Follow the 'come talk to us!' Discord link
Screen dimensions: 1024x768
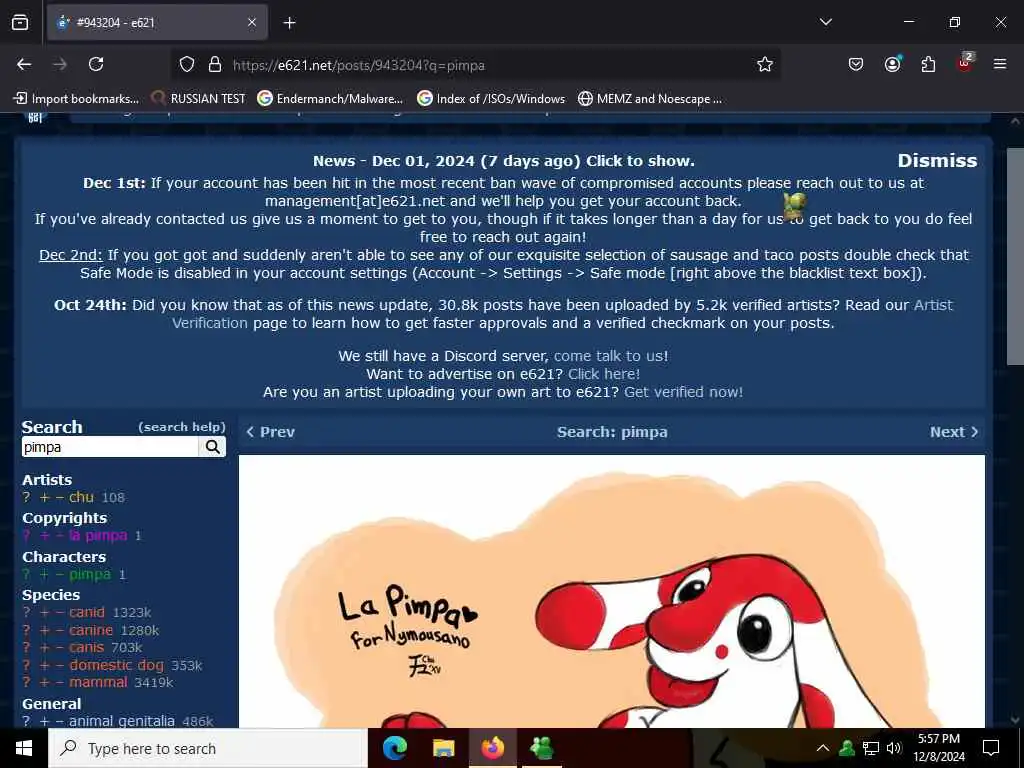point(611,356)
